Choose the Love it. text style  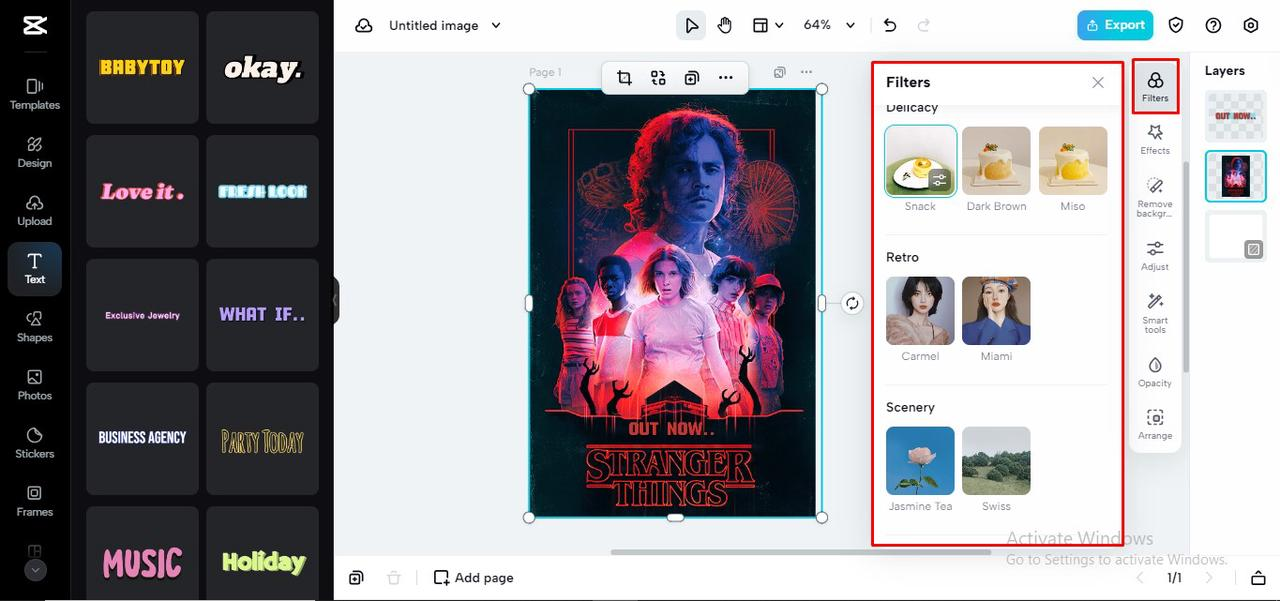(142, 192)
